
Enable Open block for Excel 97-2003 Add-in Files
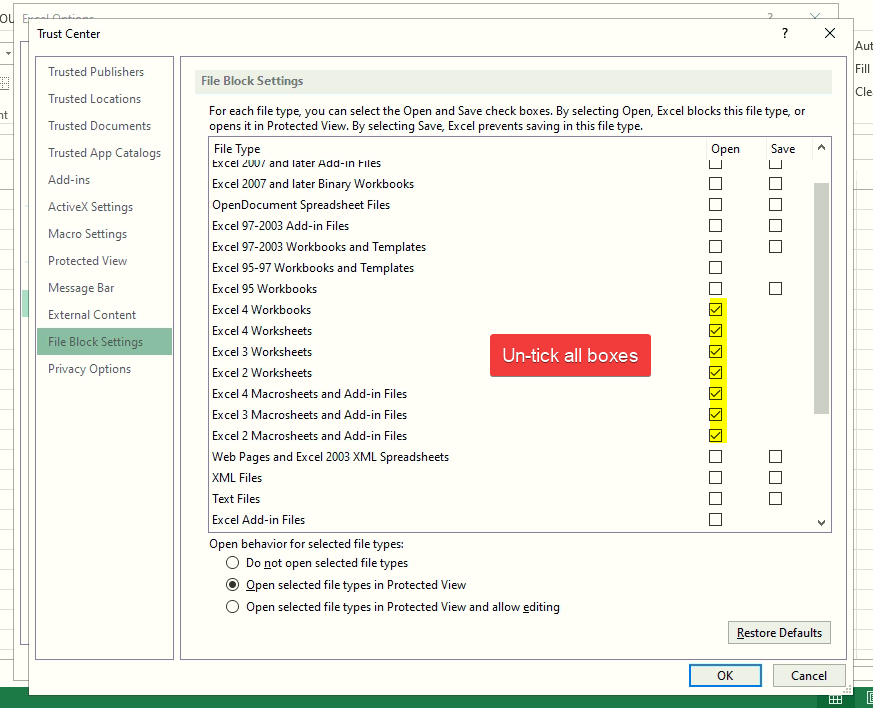[x=715, y=225]
